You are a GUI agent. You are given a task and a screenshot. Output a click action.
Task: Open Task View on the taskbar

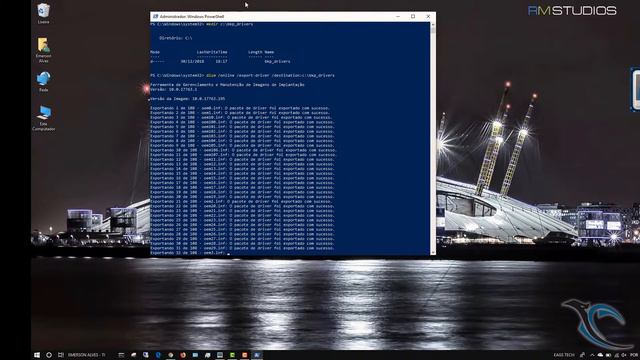[61, 355]
